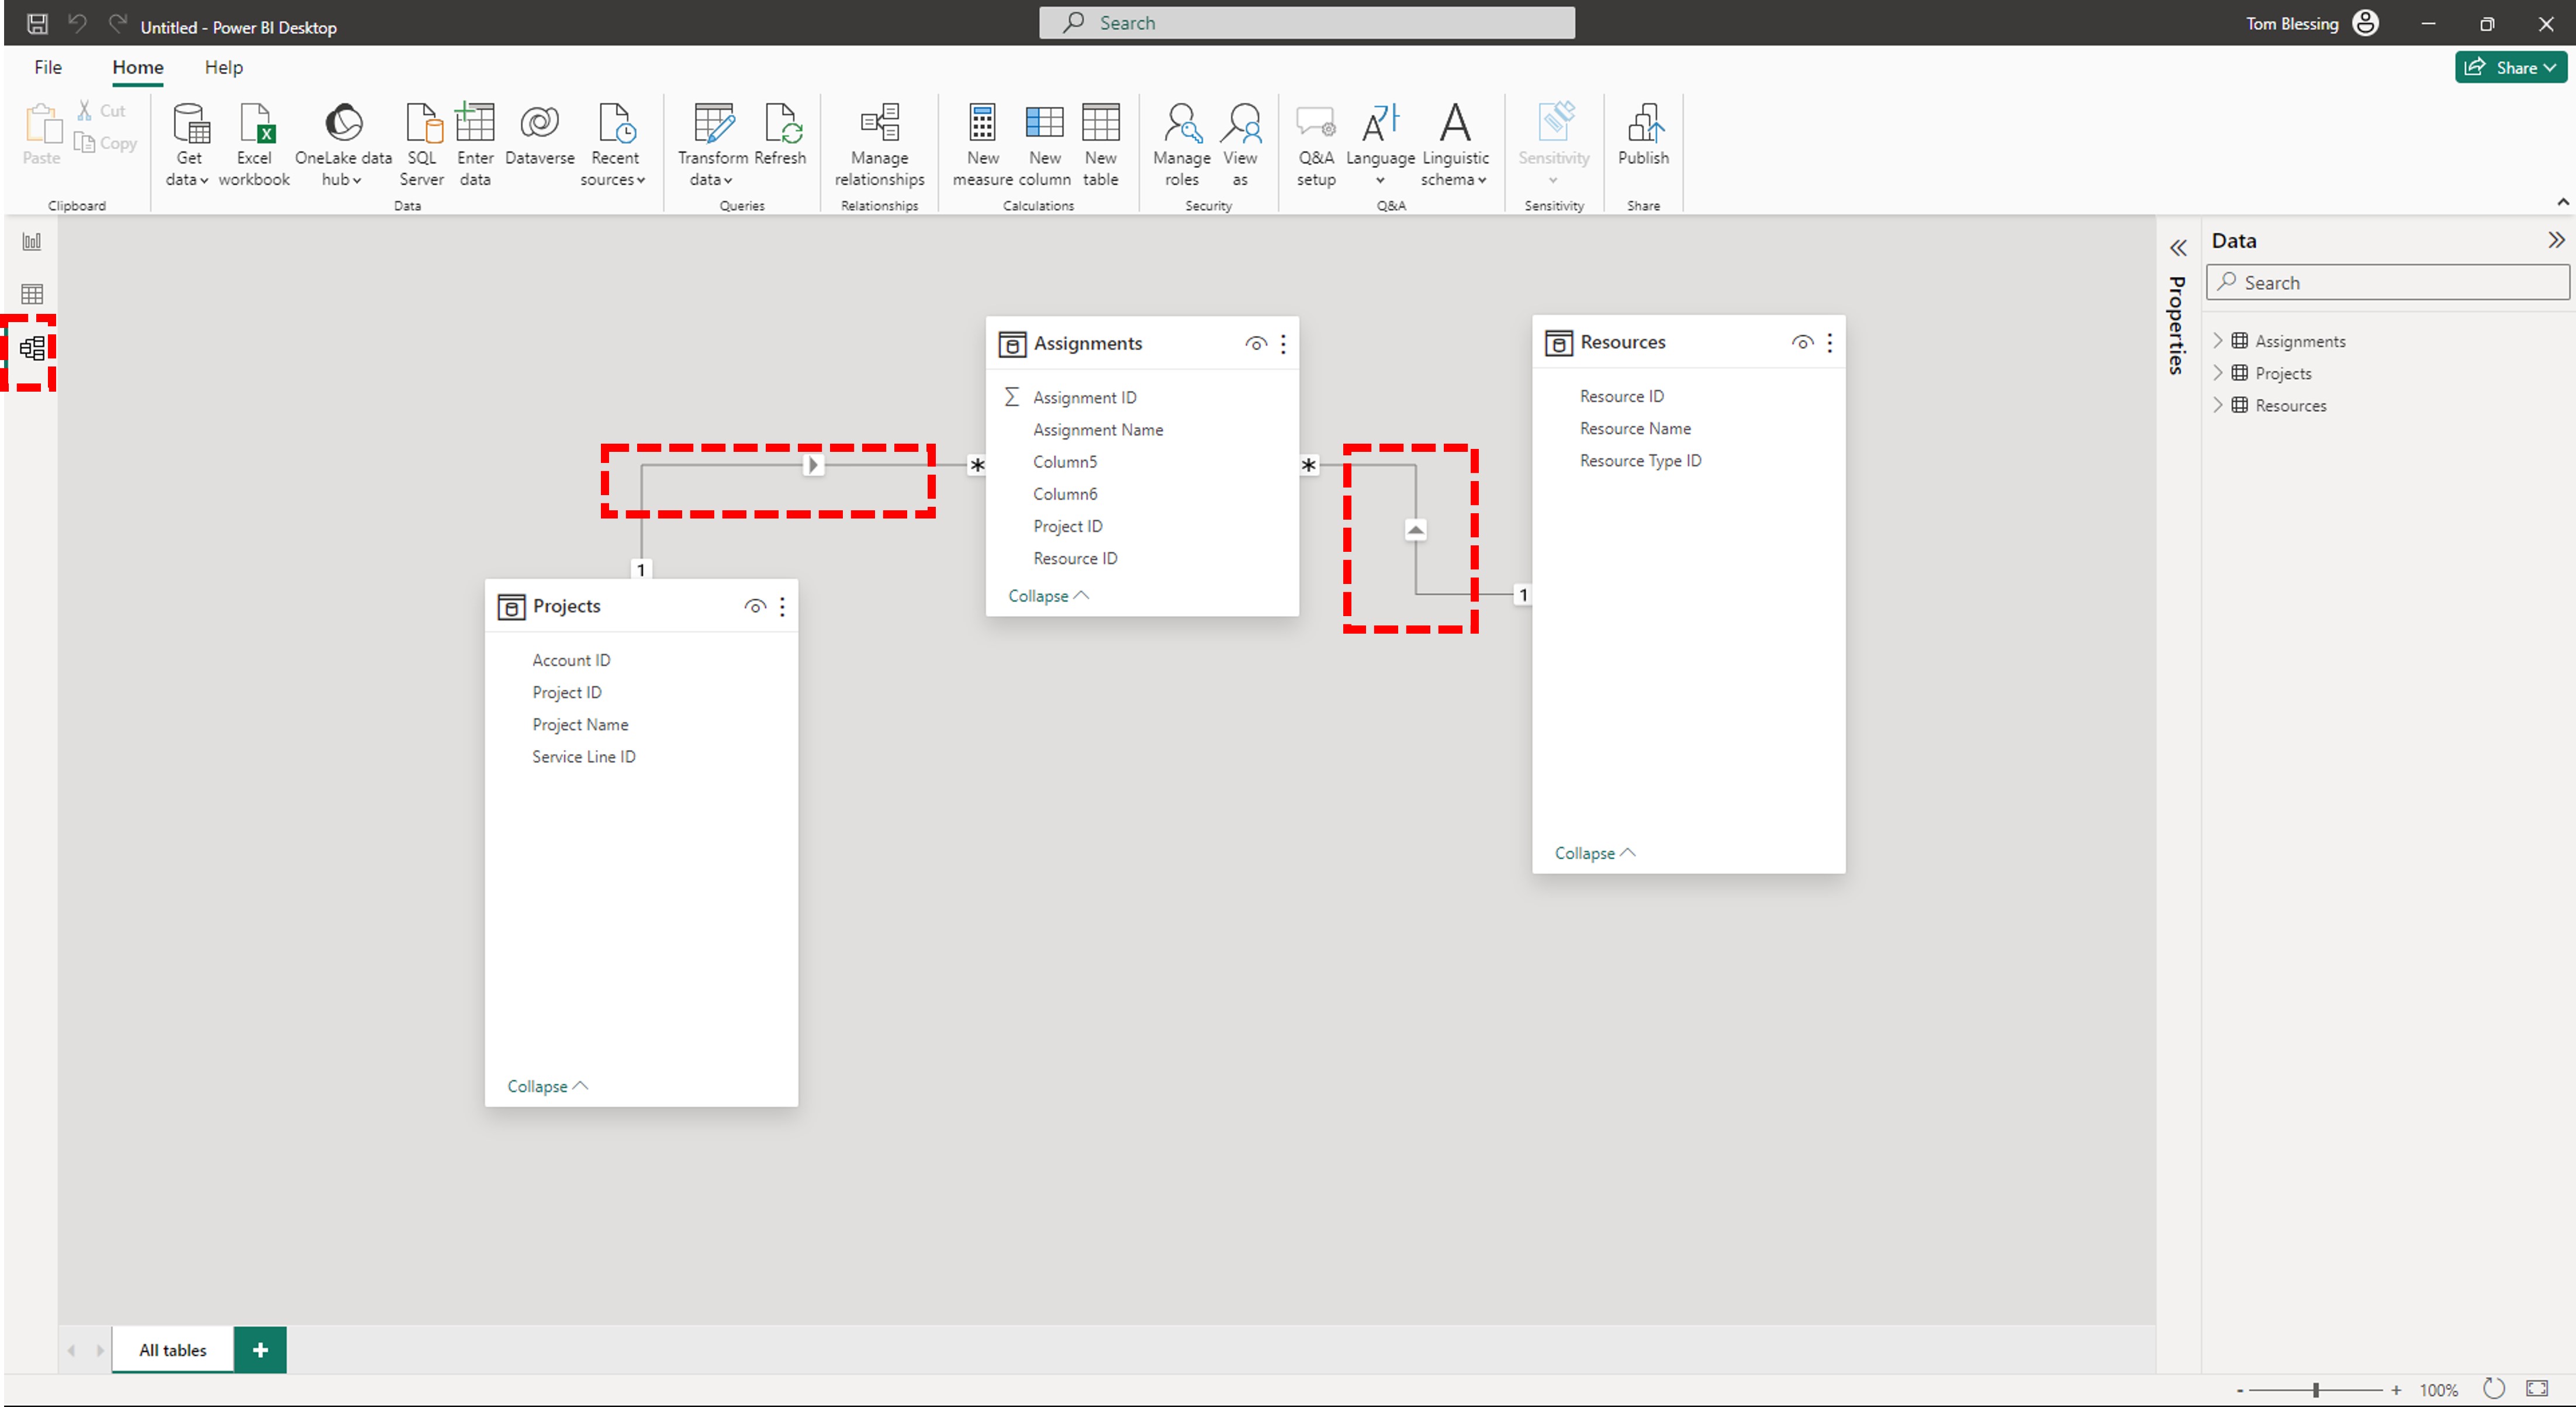This screenshot has width=2576, height=1407.
Task: Open the Get data tool
Action: pos(187,143)
